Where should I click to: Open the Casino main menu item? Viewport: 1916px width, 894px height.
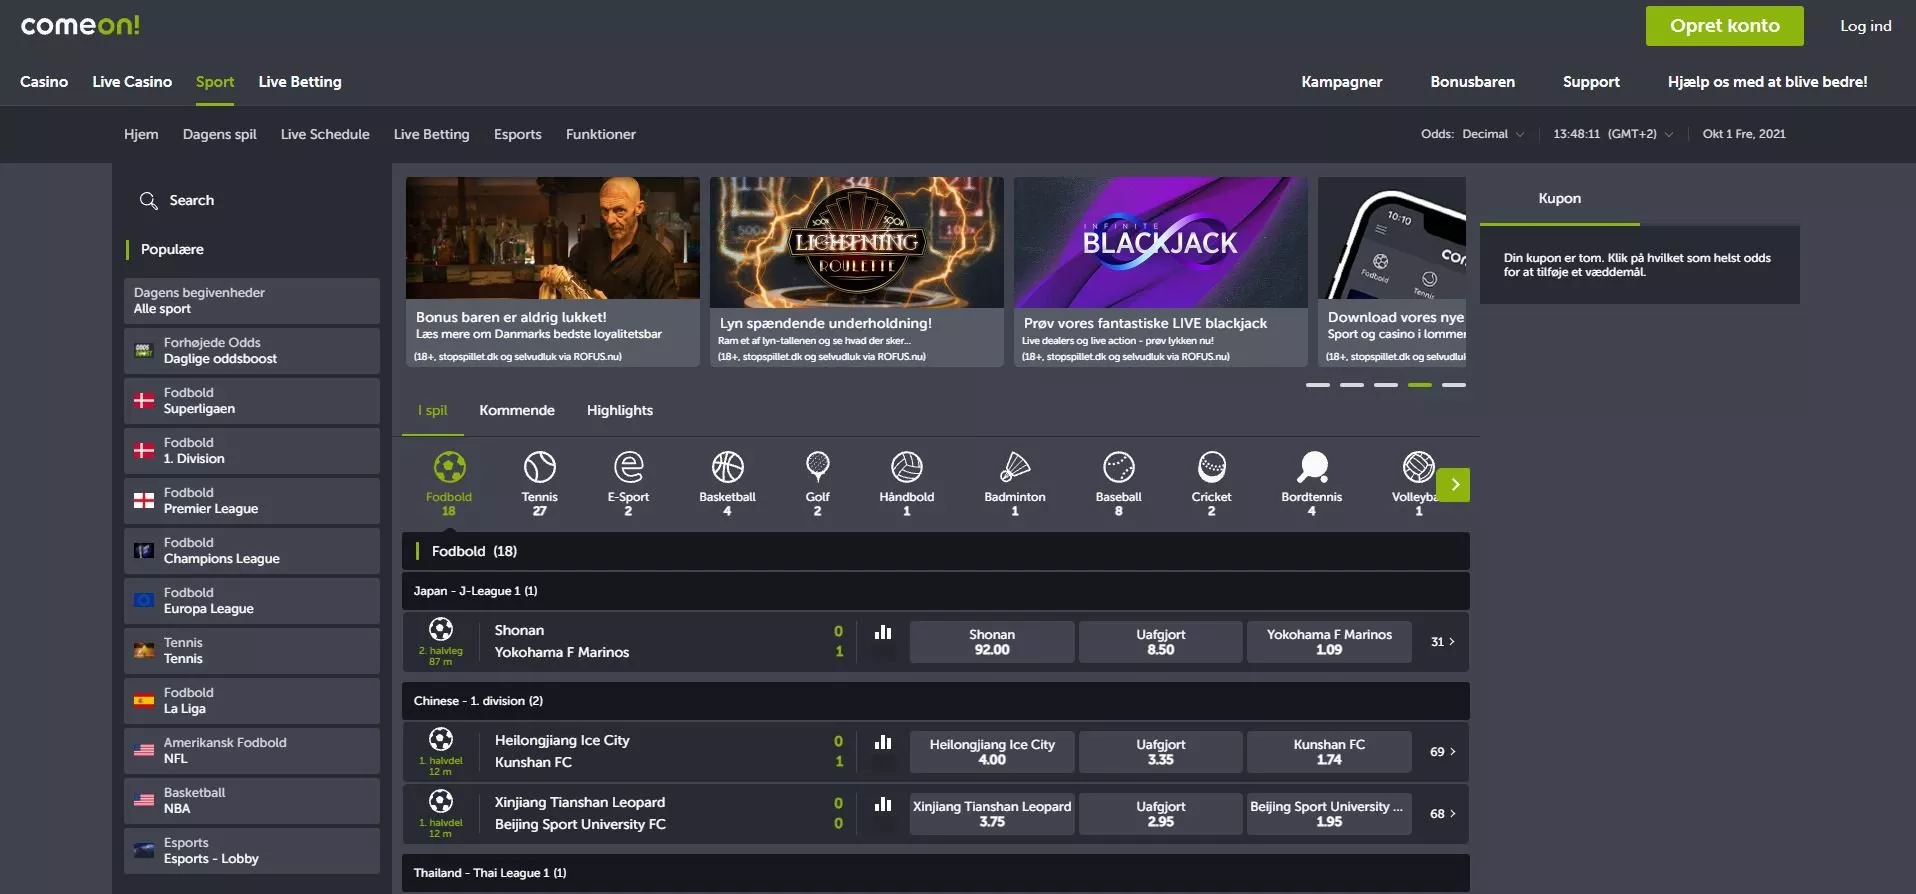44,82
